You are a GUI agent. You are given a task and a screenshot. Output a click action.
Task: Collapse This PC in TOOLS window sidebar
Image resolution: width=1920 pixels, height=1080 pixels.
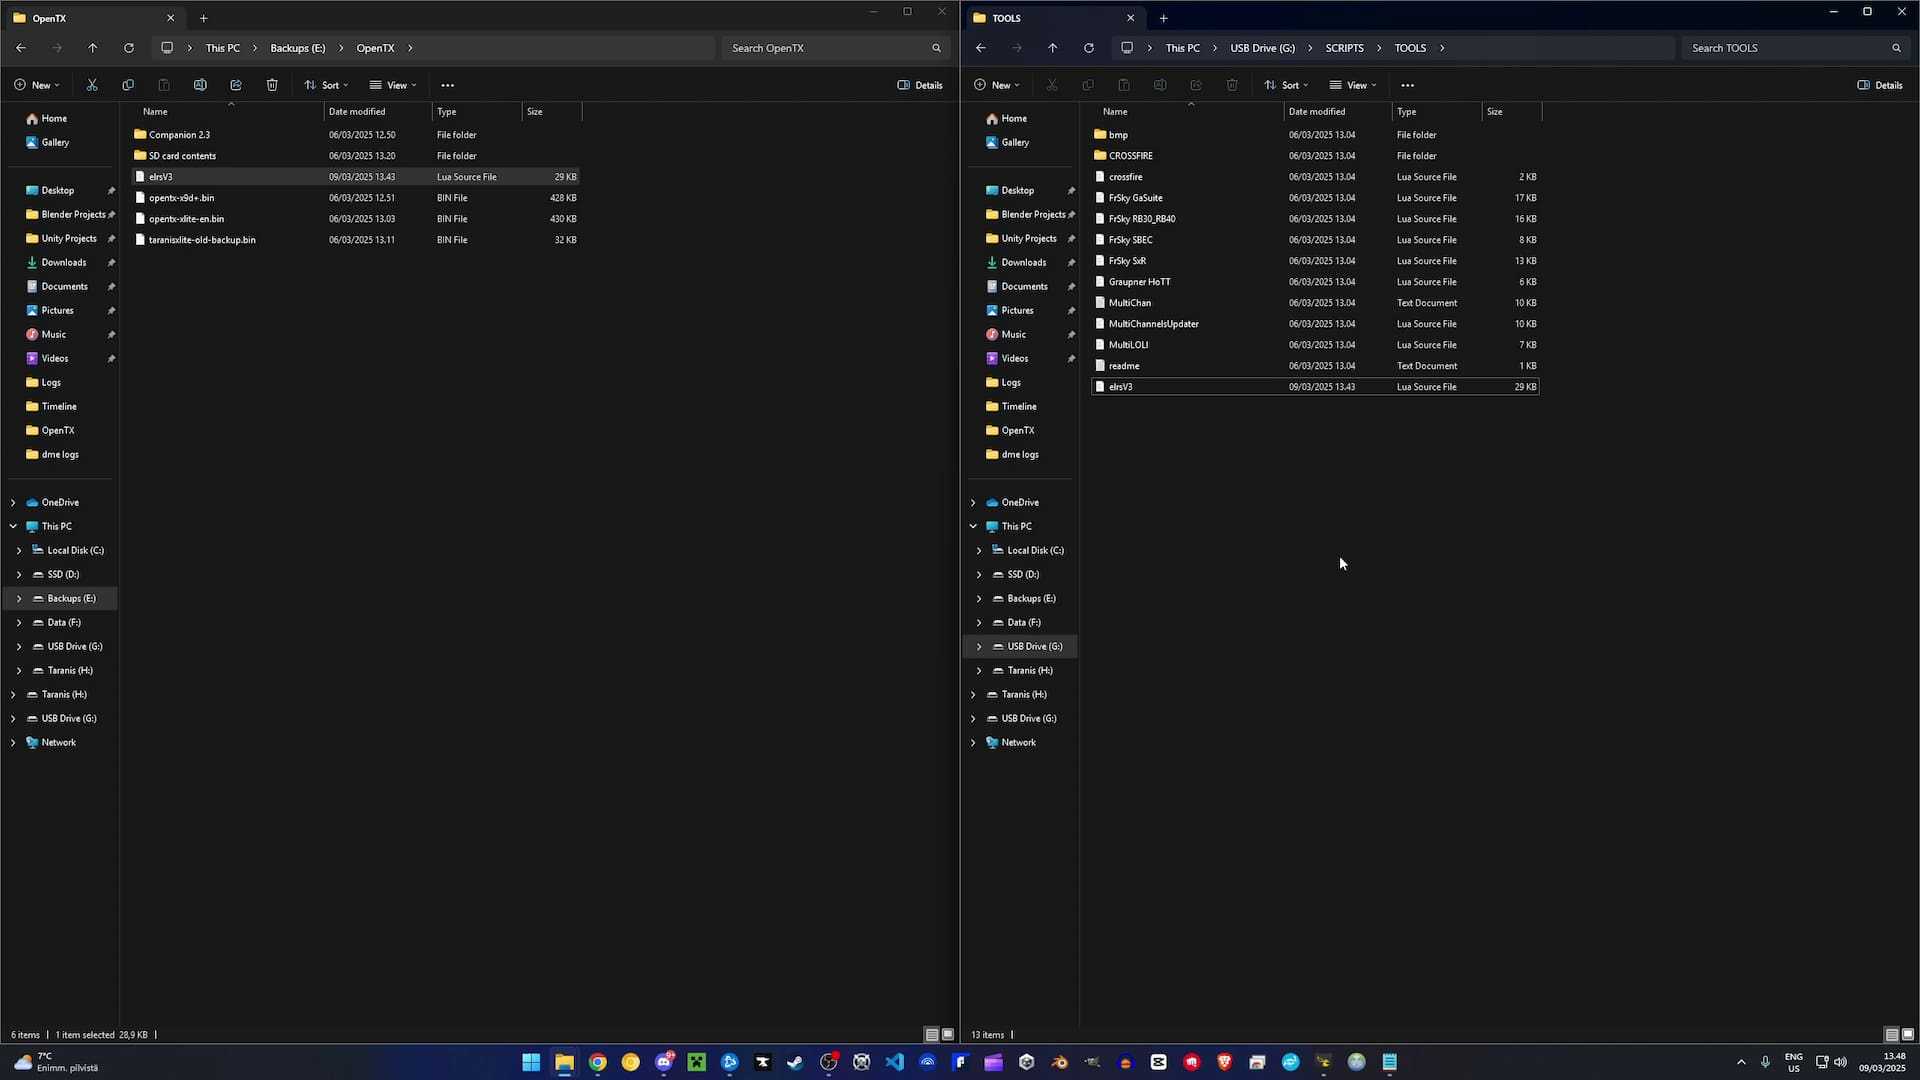click(973, 526)
